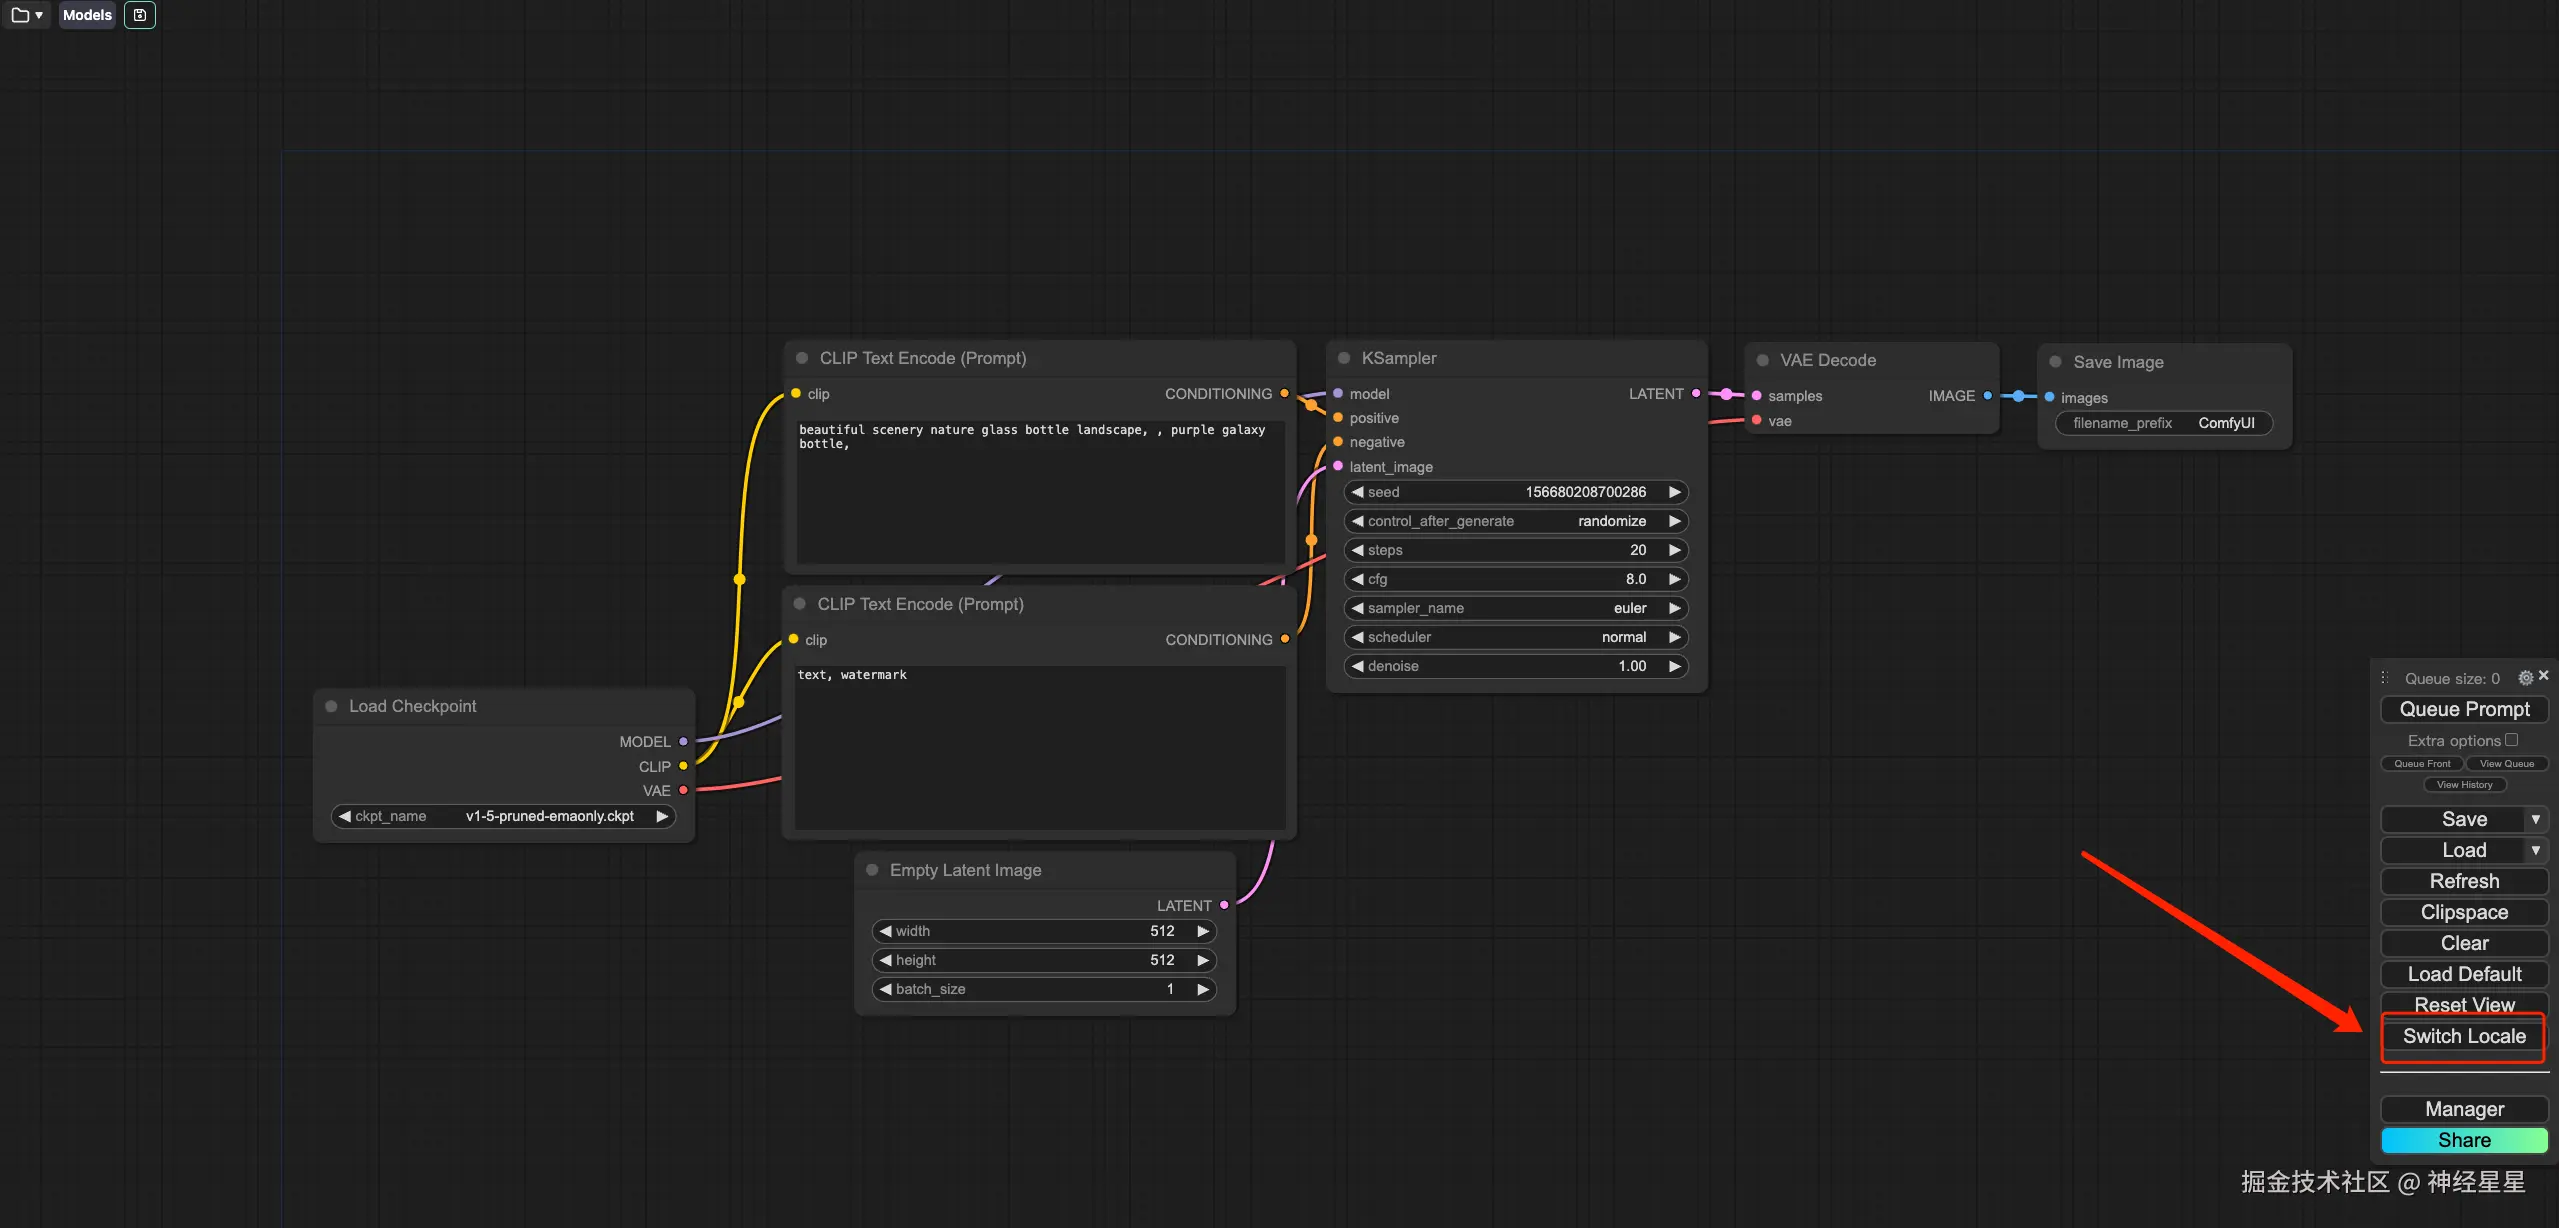Click the folder icon at top left

[20, 15]
